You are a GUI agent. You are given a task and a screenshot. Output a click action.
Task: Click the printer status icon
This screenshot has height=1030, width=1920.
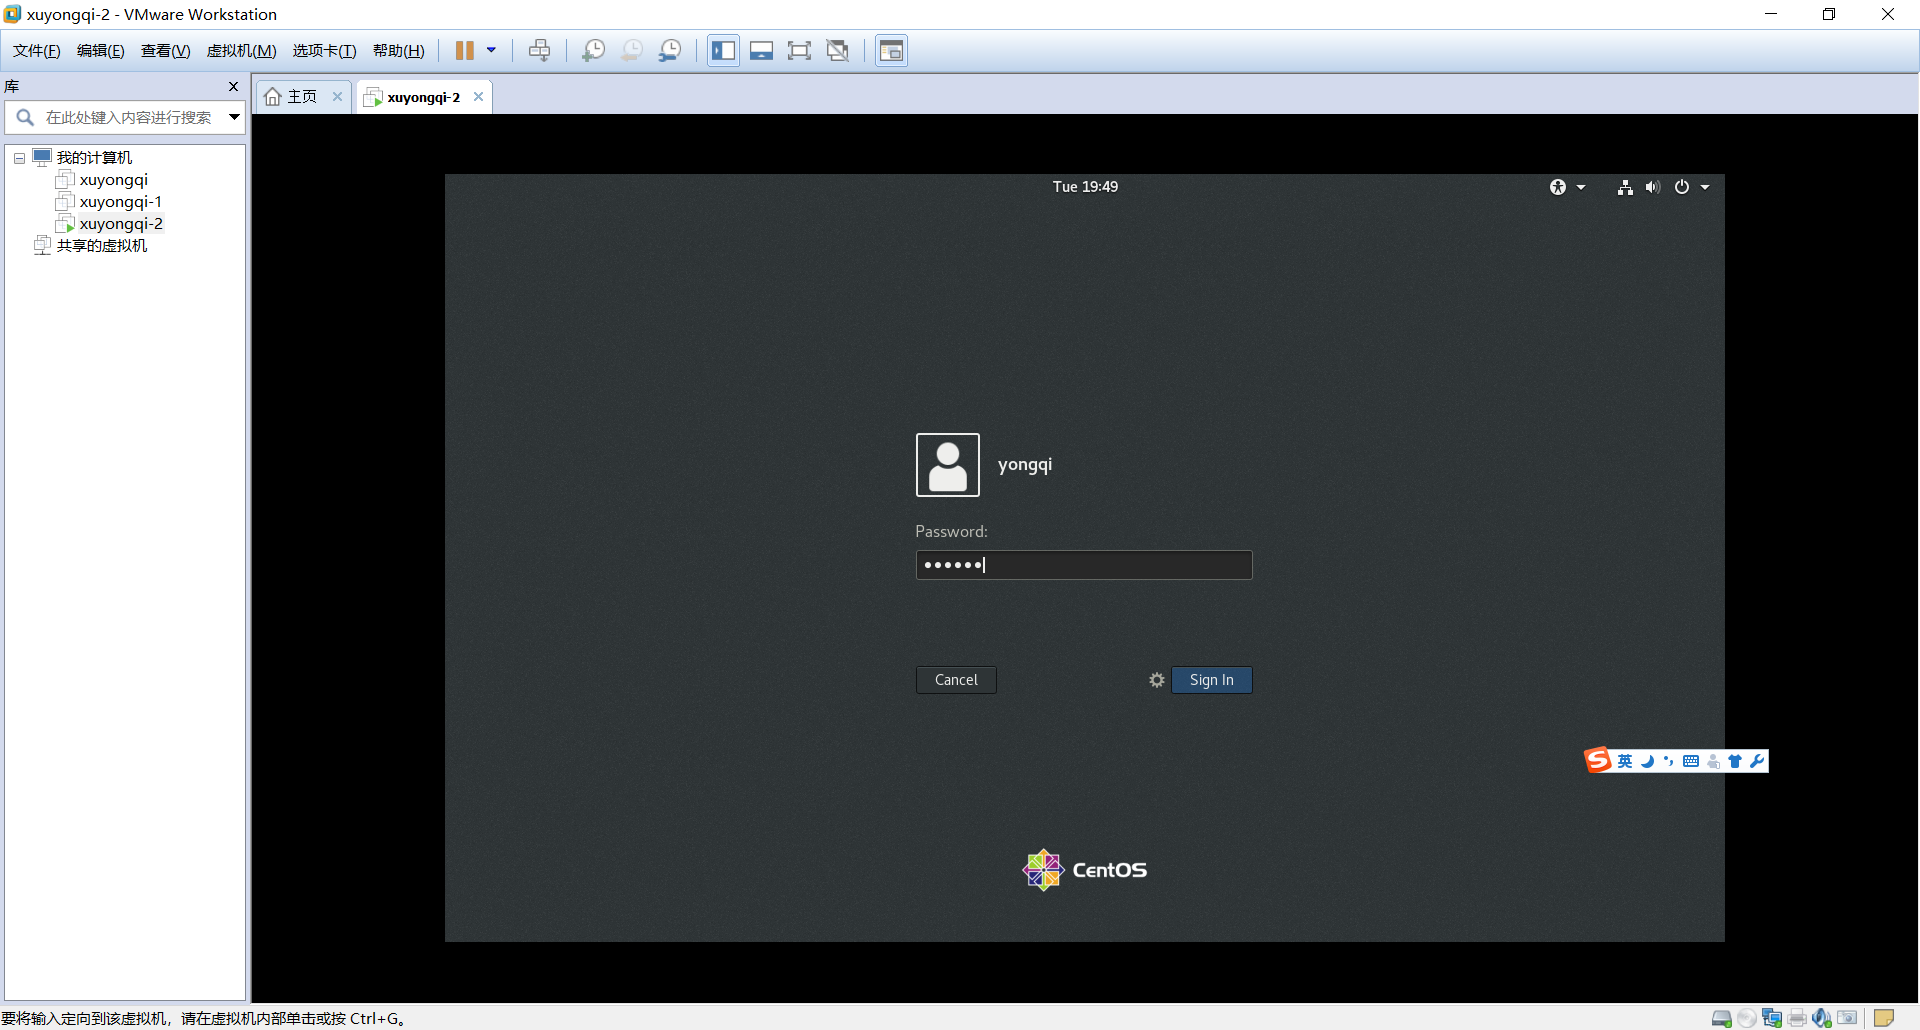(x=1797, y=1018)
